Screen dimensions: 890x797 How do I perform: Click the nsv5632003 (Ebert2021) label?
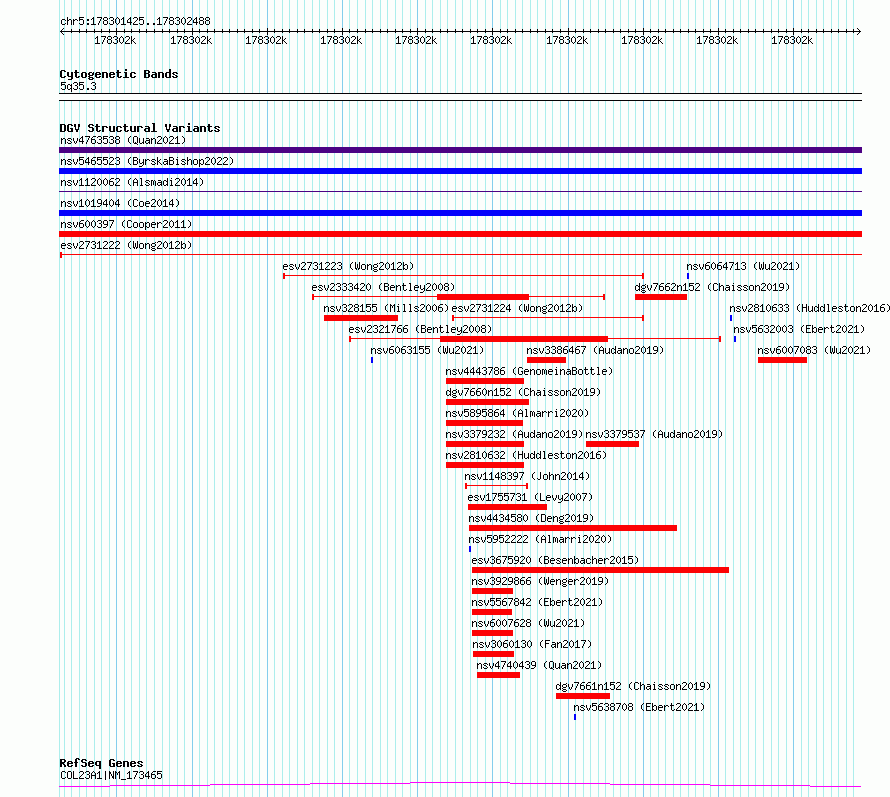point(799,329)
